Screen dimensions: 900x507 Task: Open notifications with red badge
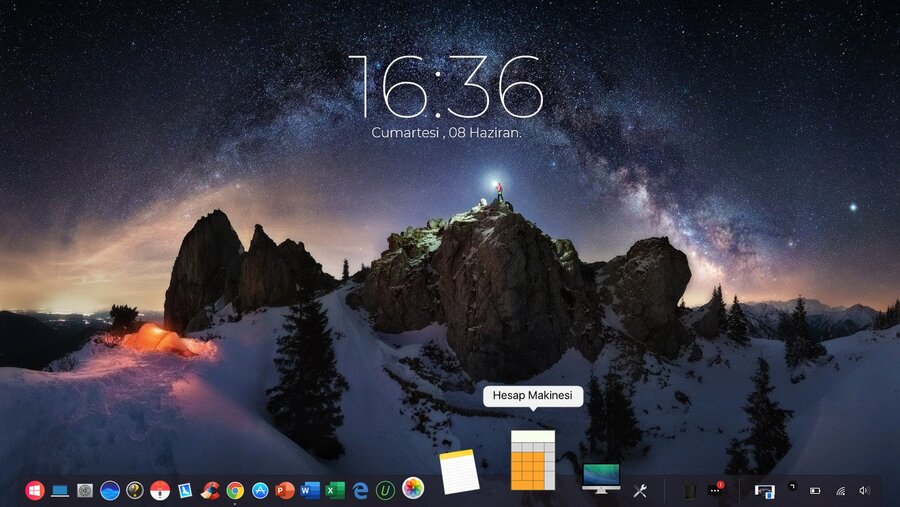pyautogui.click(x=715, y=489)
